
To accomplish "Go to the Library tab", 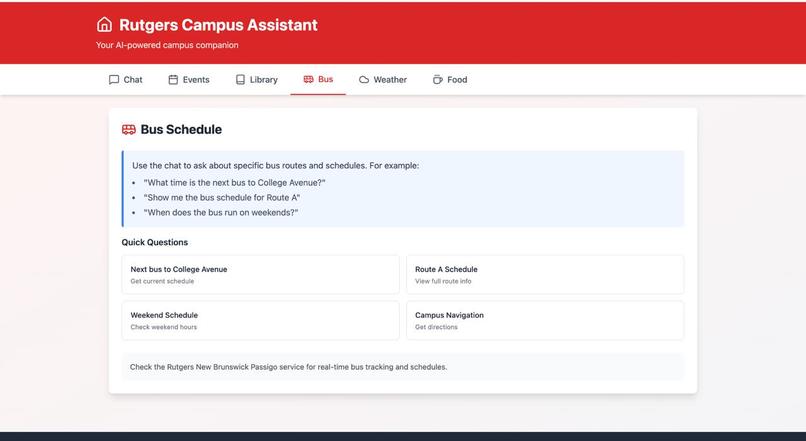I will (x=257, y=80).
